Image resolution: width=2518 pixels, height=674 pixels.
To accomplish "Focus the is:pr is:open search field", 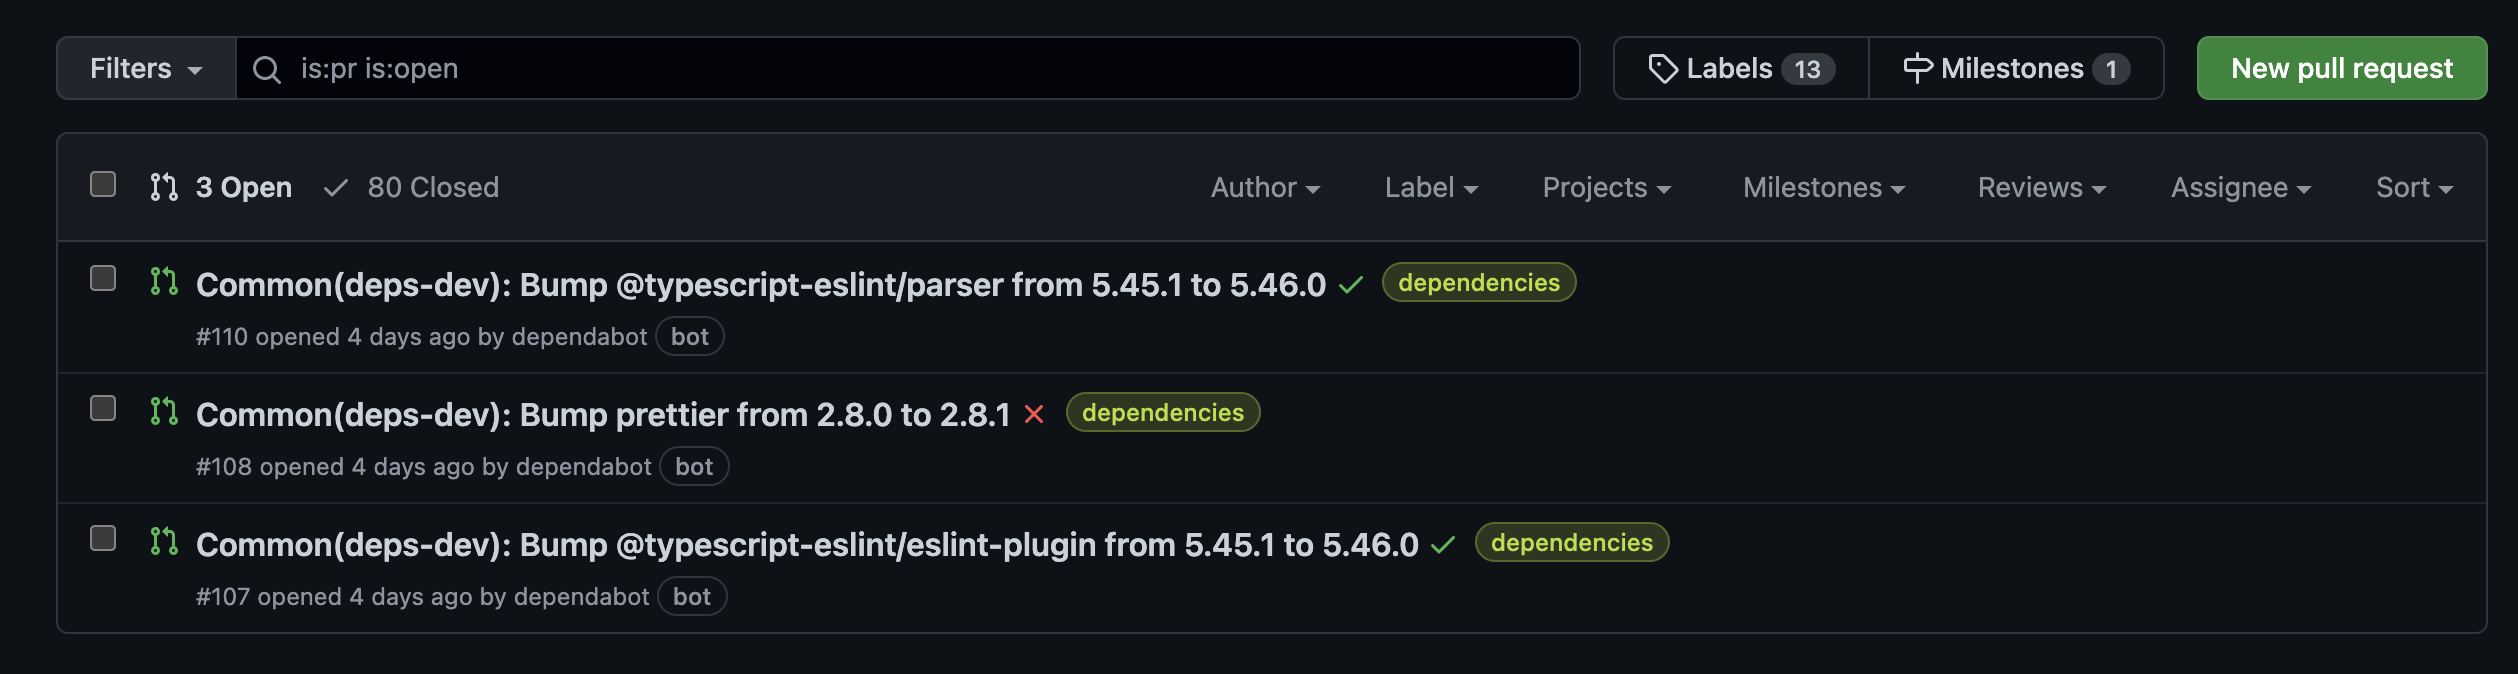I will pos(900,69).
